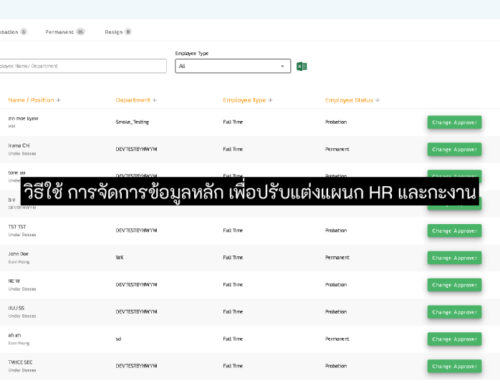
Task: Change Approver for zin moe kyaw
Action: pos(454,122)
